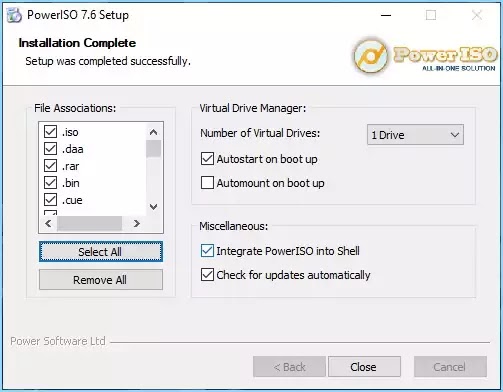503x392 pixels.
Task: Click the .rar label in file list
Action: tap(71, 166)
